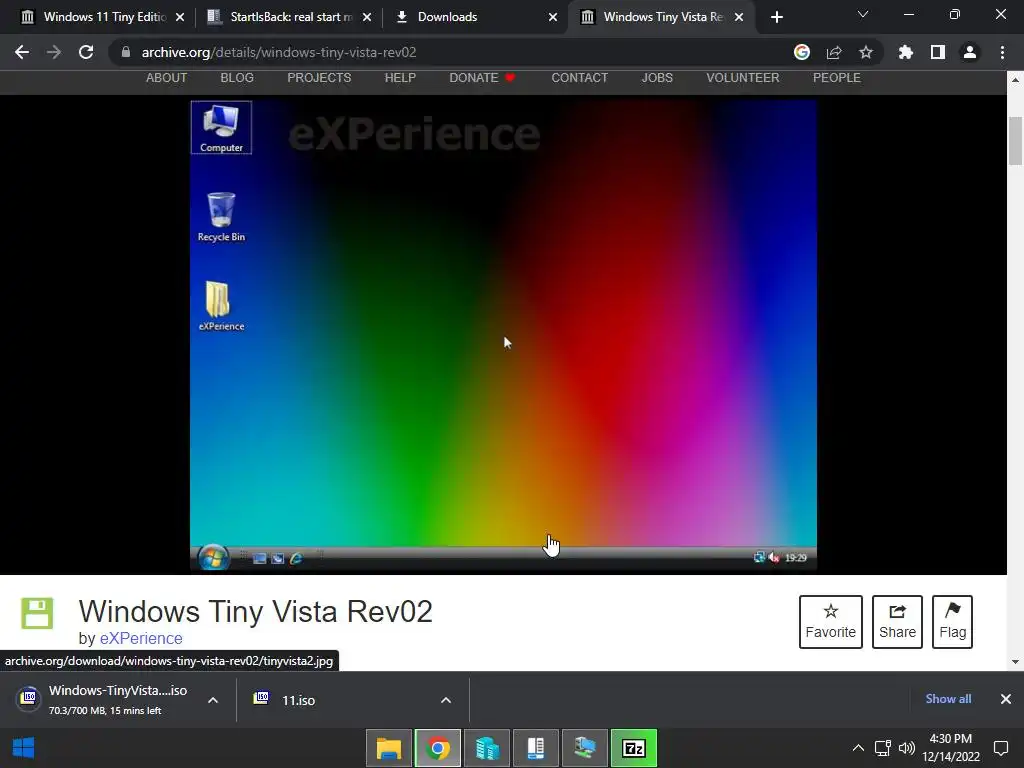1024x768 pixels.
Task: Open File Explorer from taskbar
Action: (x=389, y=748)
